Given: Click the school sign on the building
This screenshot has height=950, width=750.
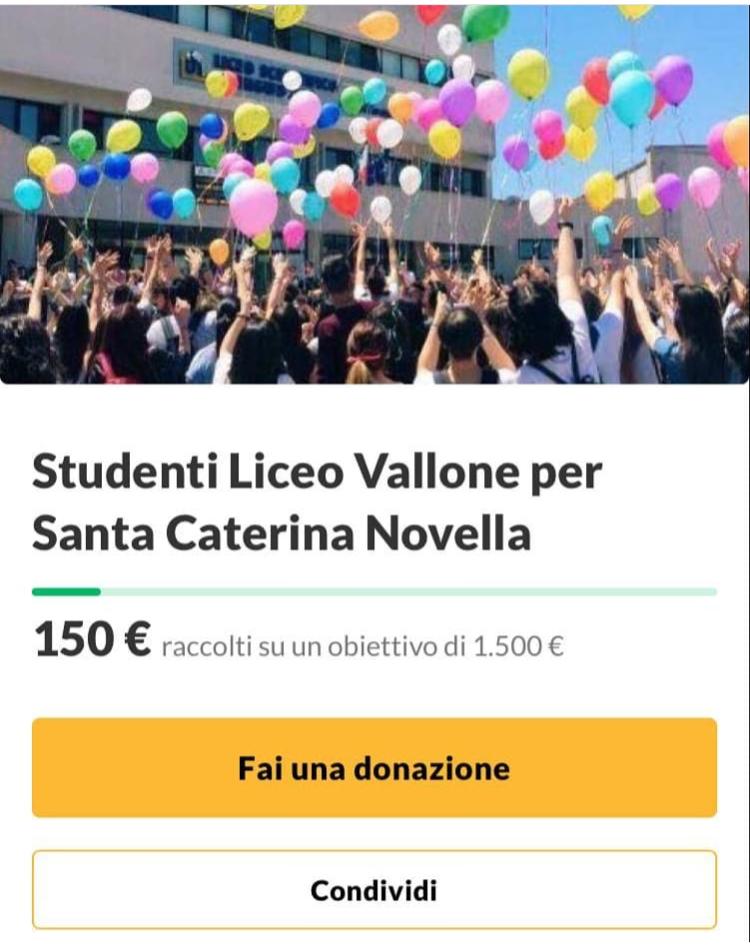Looking at the screenshot, I should 257,71.
